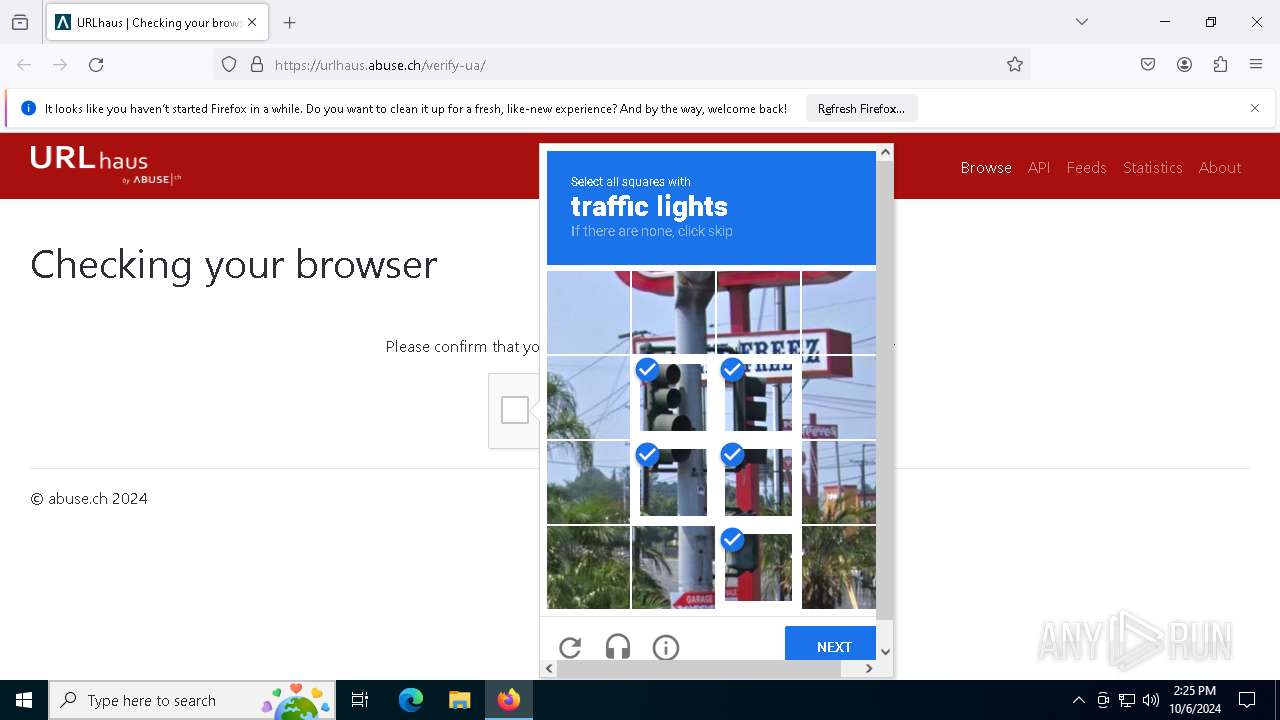Open the About page
The width and height of the screenshot is (1280, 720).
[1220, 167]
